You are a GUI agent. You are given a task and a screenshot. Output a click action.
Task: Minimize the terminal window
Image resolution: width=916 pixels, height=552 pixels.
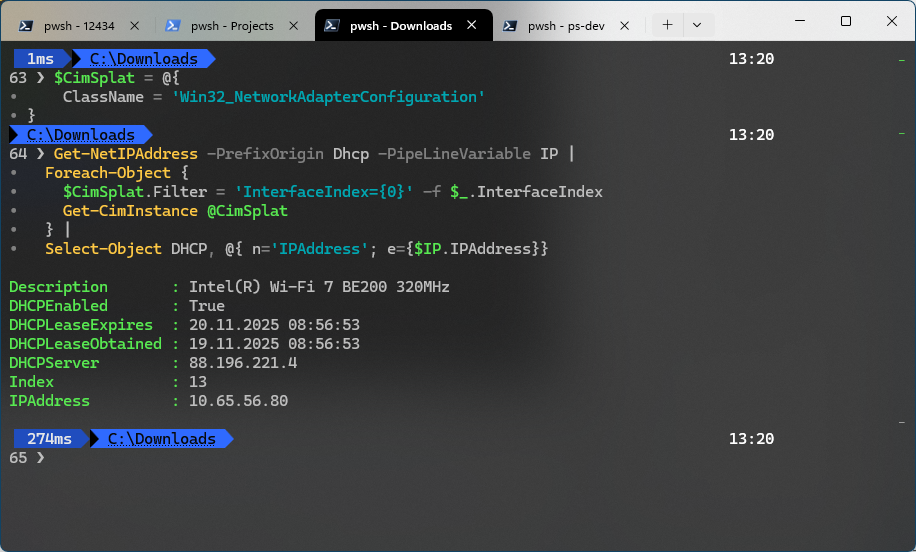(799, 21)
